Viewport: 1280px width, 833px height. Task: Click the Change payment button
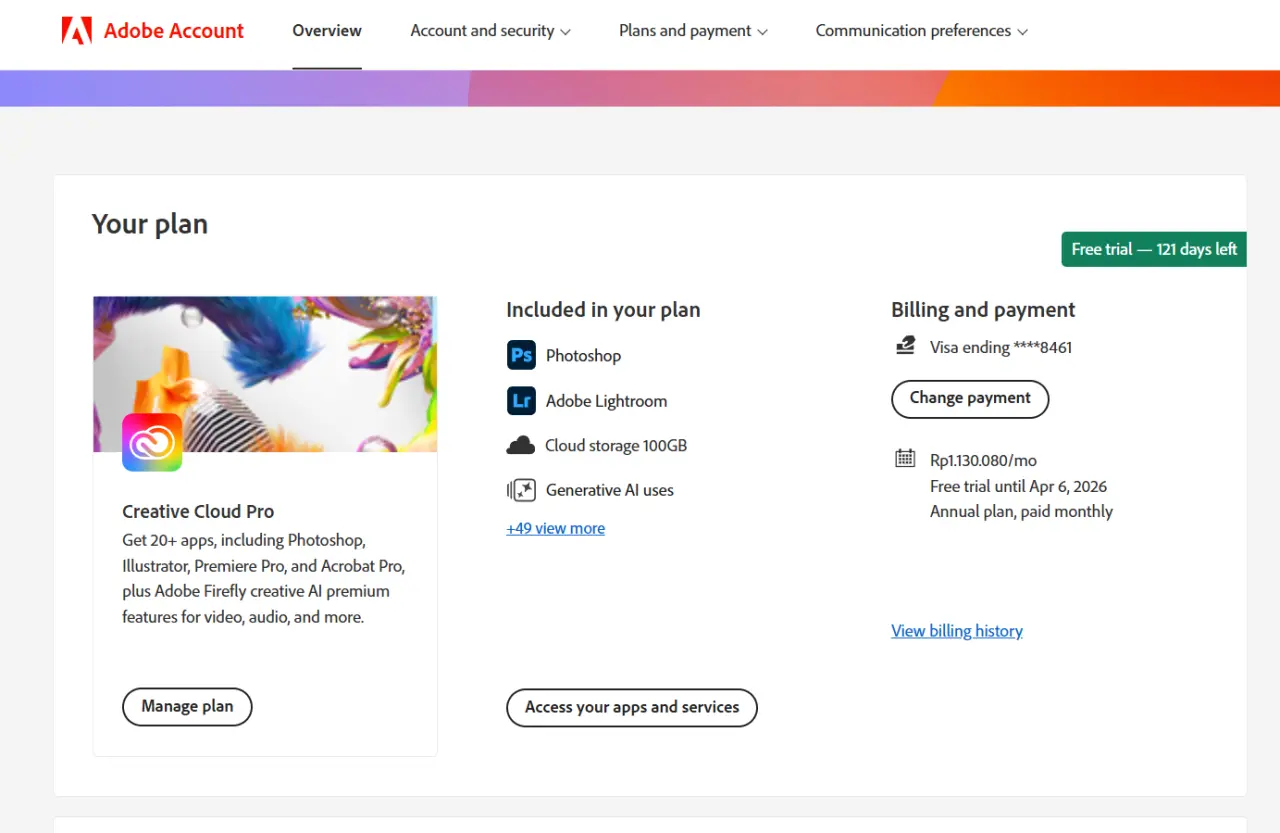[x=970, y=398]
